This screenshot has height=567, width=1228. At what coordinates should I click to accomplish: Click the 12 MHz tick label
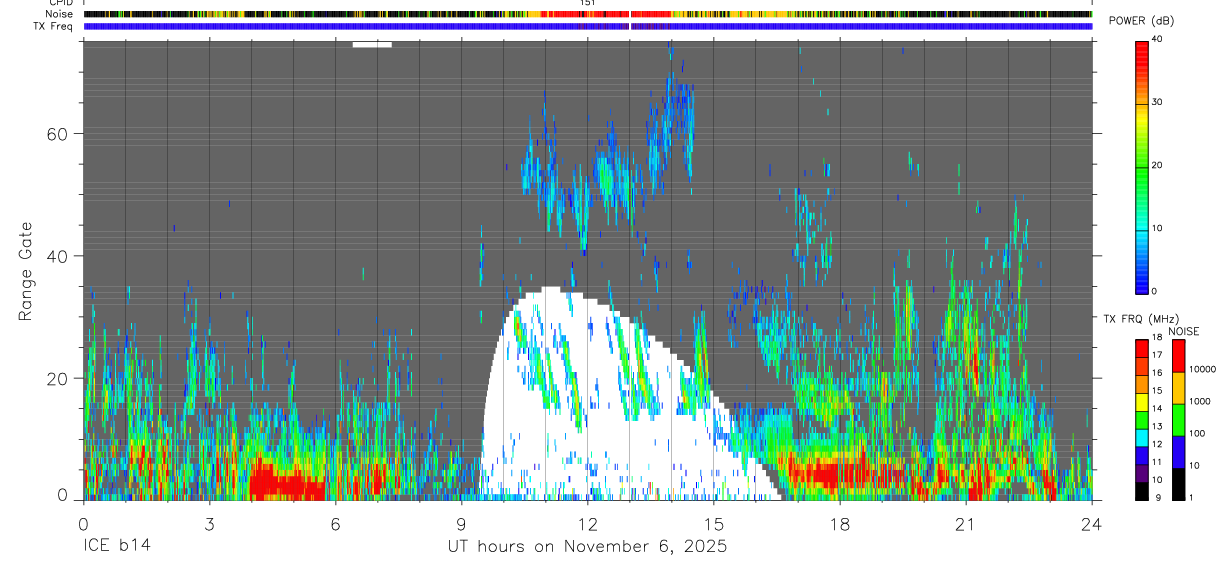pyautogui.click(x=1156, y=444)
